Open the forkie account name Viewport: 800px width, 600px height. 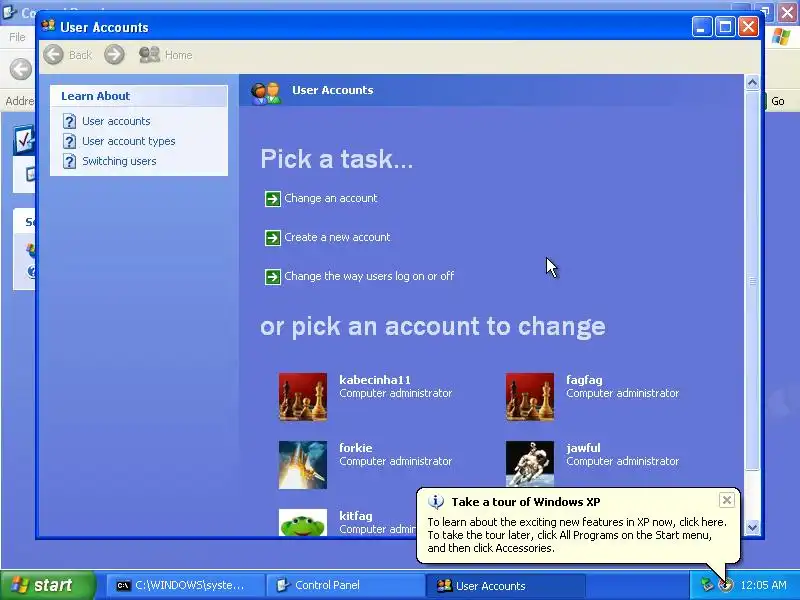pyautogui.click(x=356, y=447)
